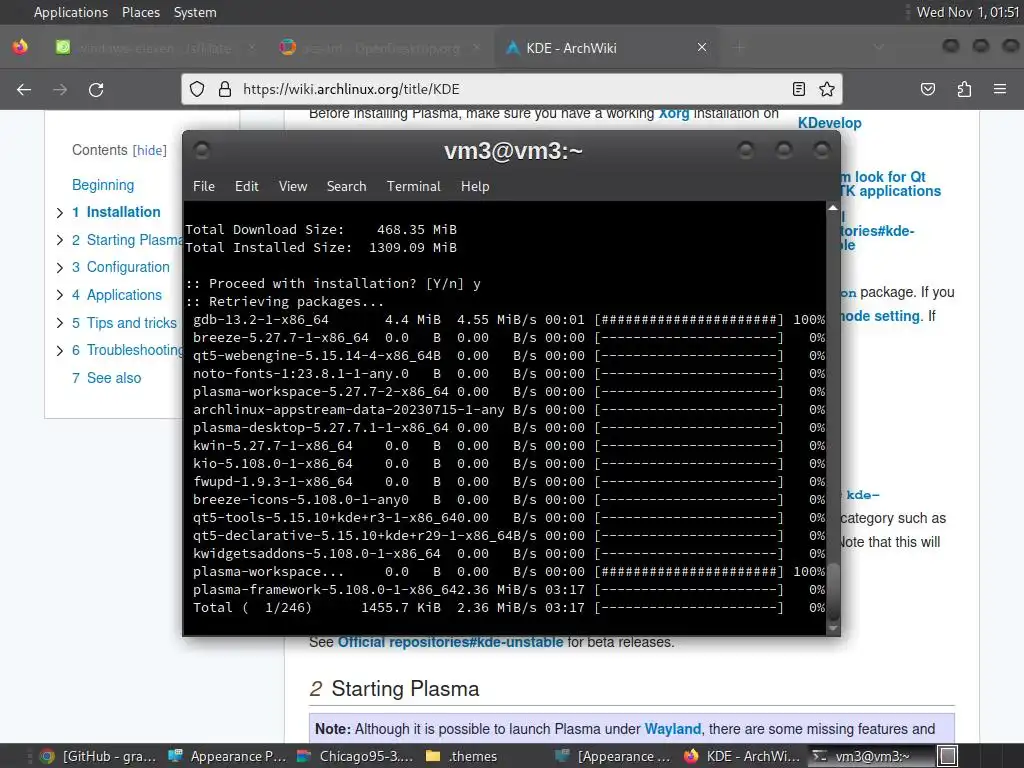Open the list all tabs dropdown

click(x=878, y=47)
